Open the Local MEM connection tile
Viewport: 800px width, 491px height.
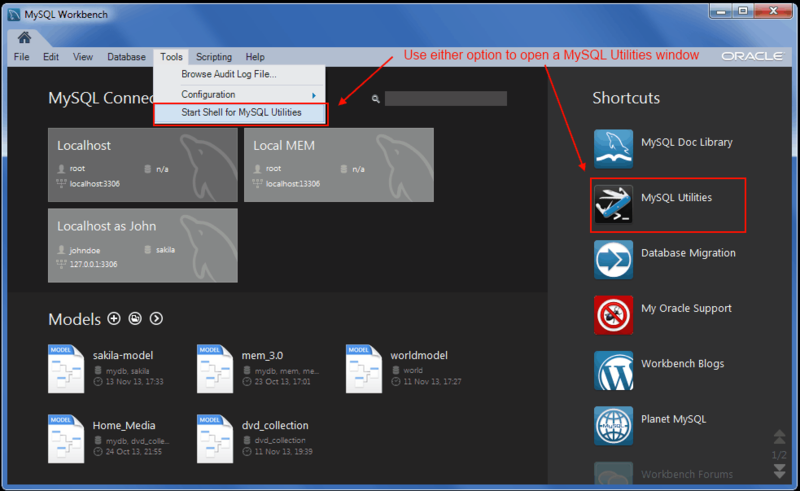339,165
